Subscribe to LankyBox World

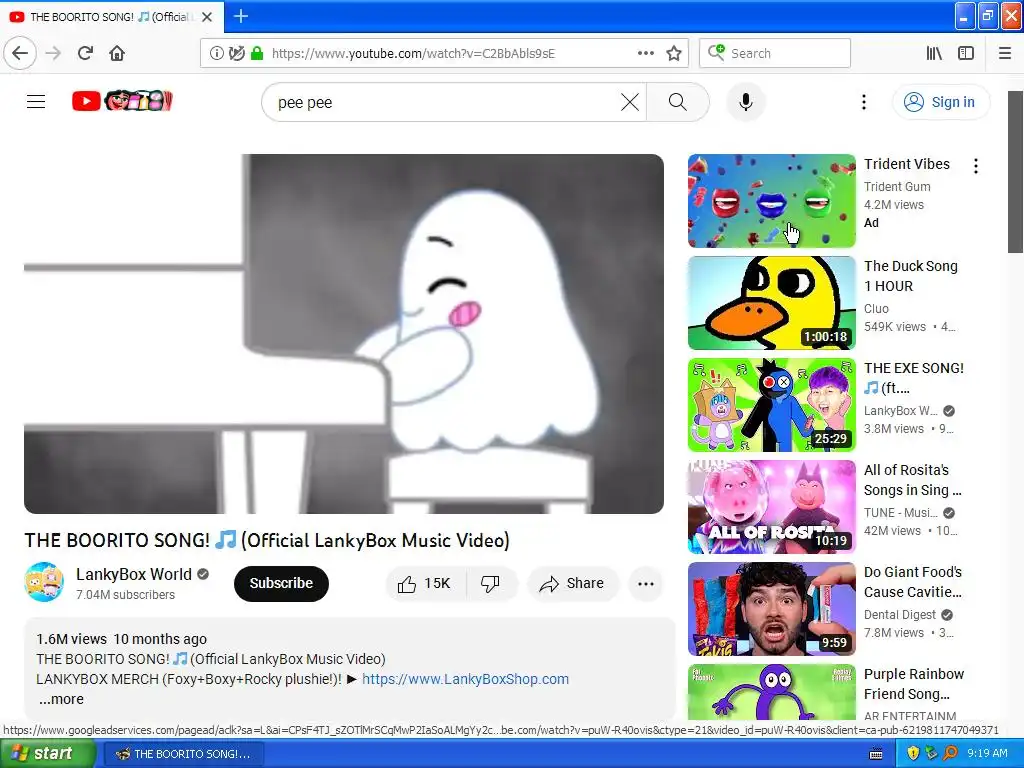click(281, 583)
